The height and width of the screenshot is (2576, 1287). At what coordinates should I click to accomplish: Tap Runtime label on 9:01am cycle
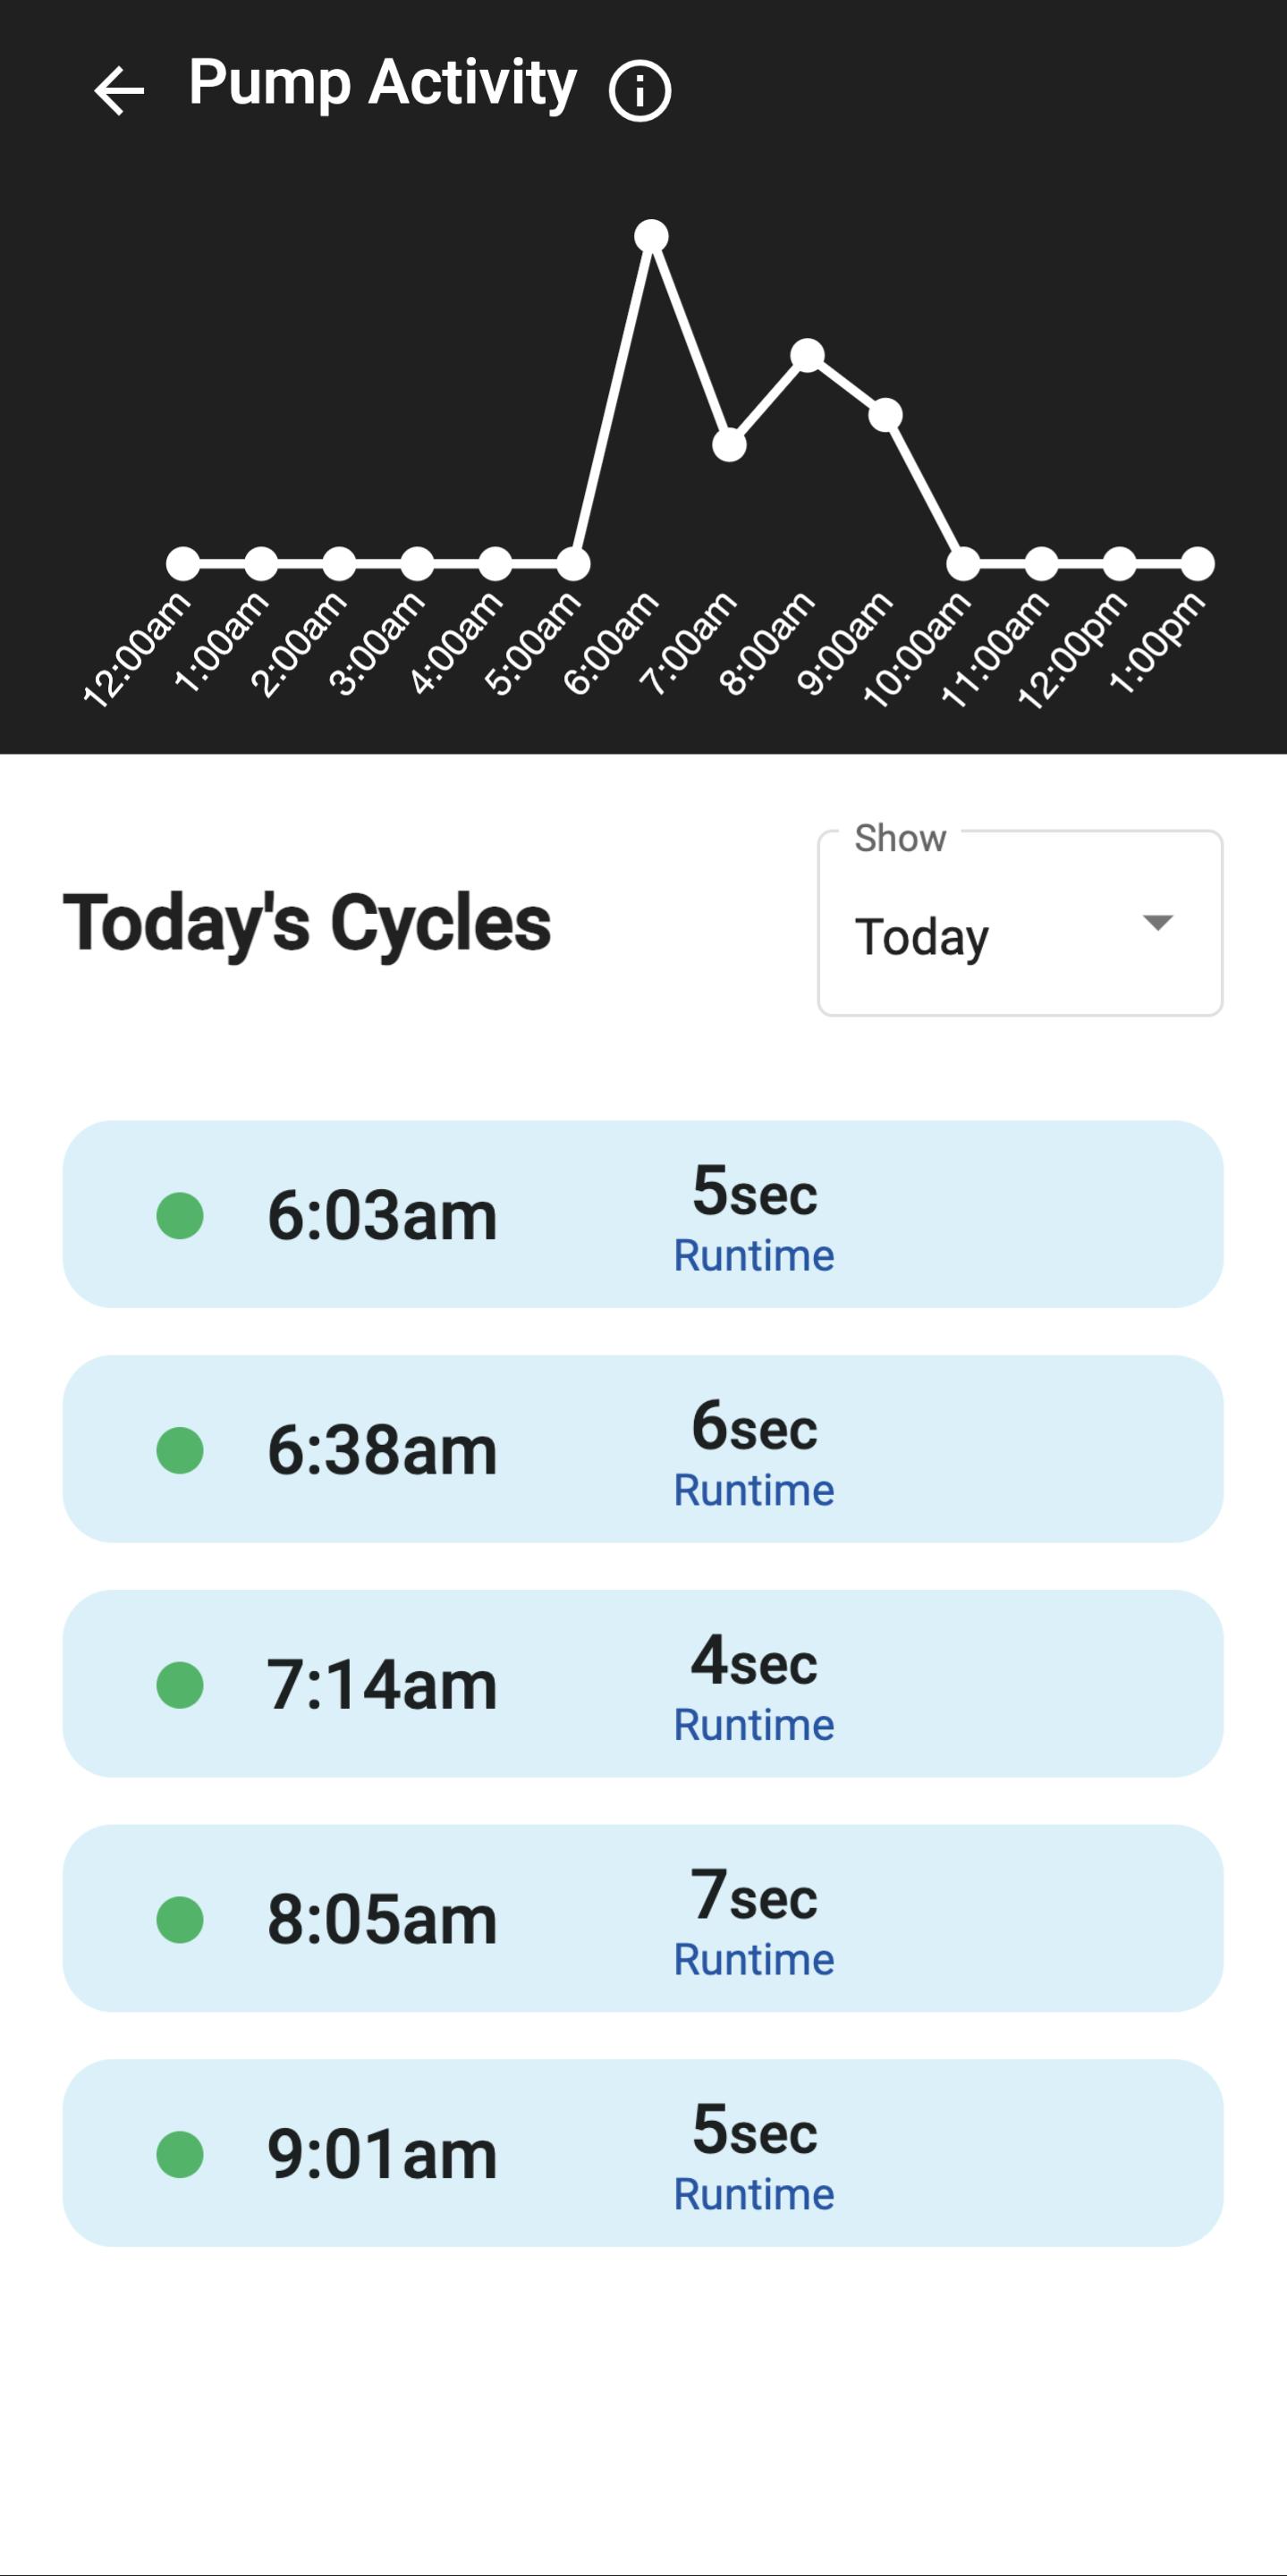click(x=754, y=2195)
